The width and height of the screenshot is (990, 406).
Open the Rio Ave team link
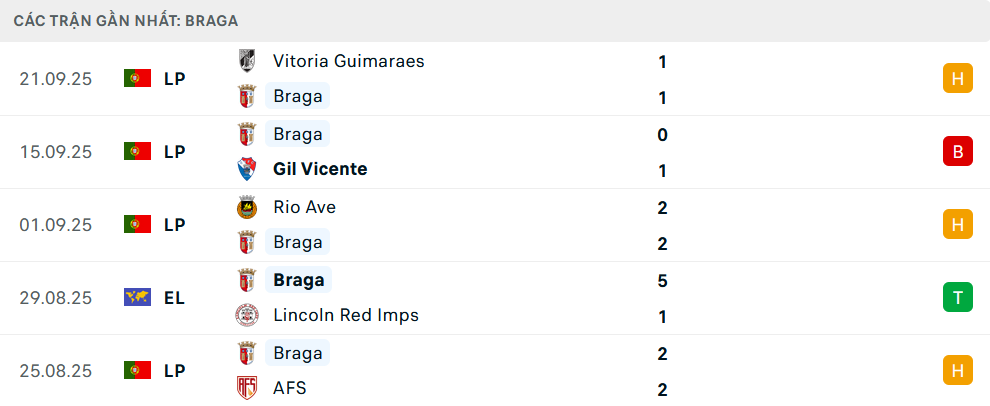[304, 207]
